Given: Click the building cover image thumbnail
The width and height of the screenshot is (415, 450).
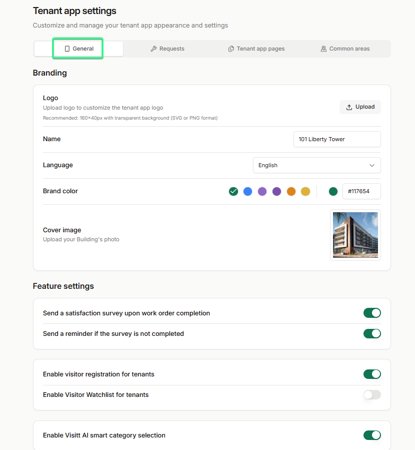Looking at the screenshot, I should pos(355,235).
